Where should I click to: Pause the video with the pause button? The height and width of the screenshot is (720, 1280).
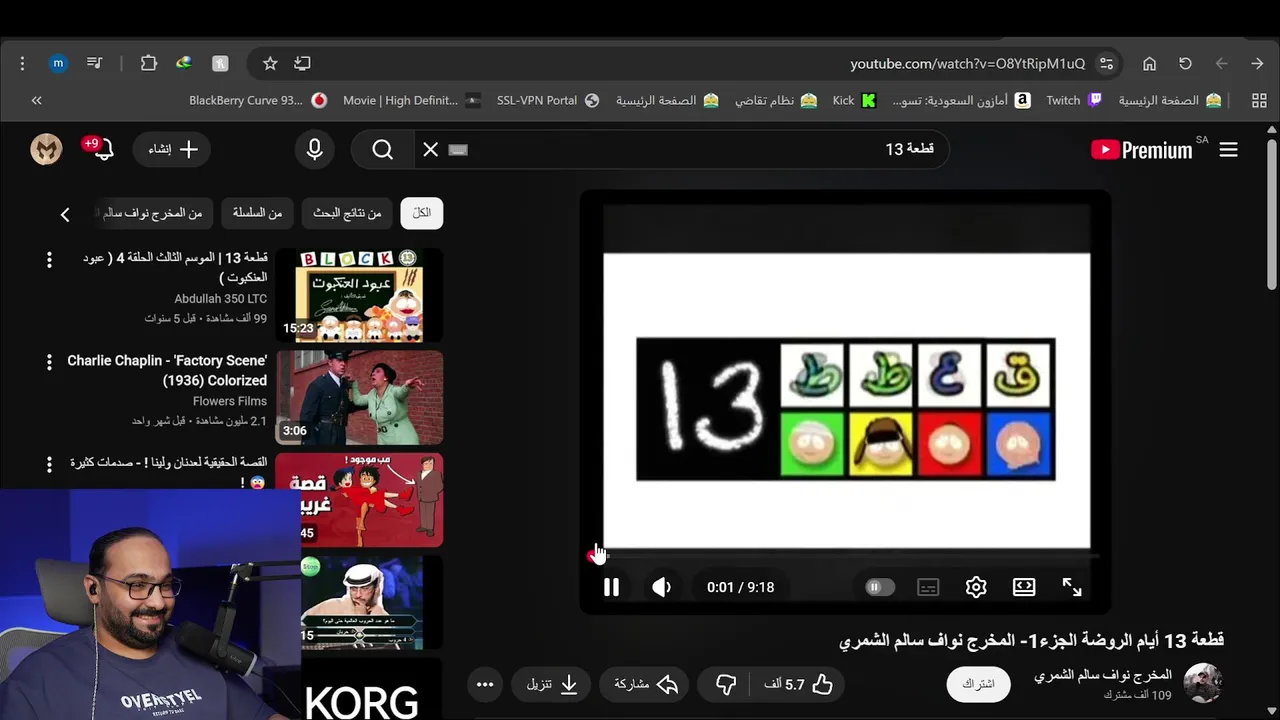611,587
